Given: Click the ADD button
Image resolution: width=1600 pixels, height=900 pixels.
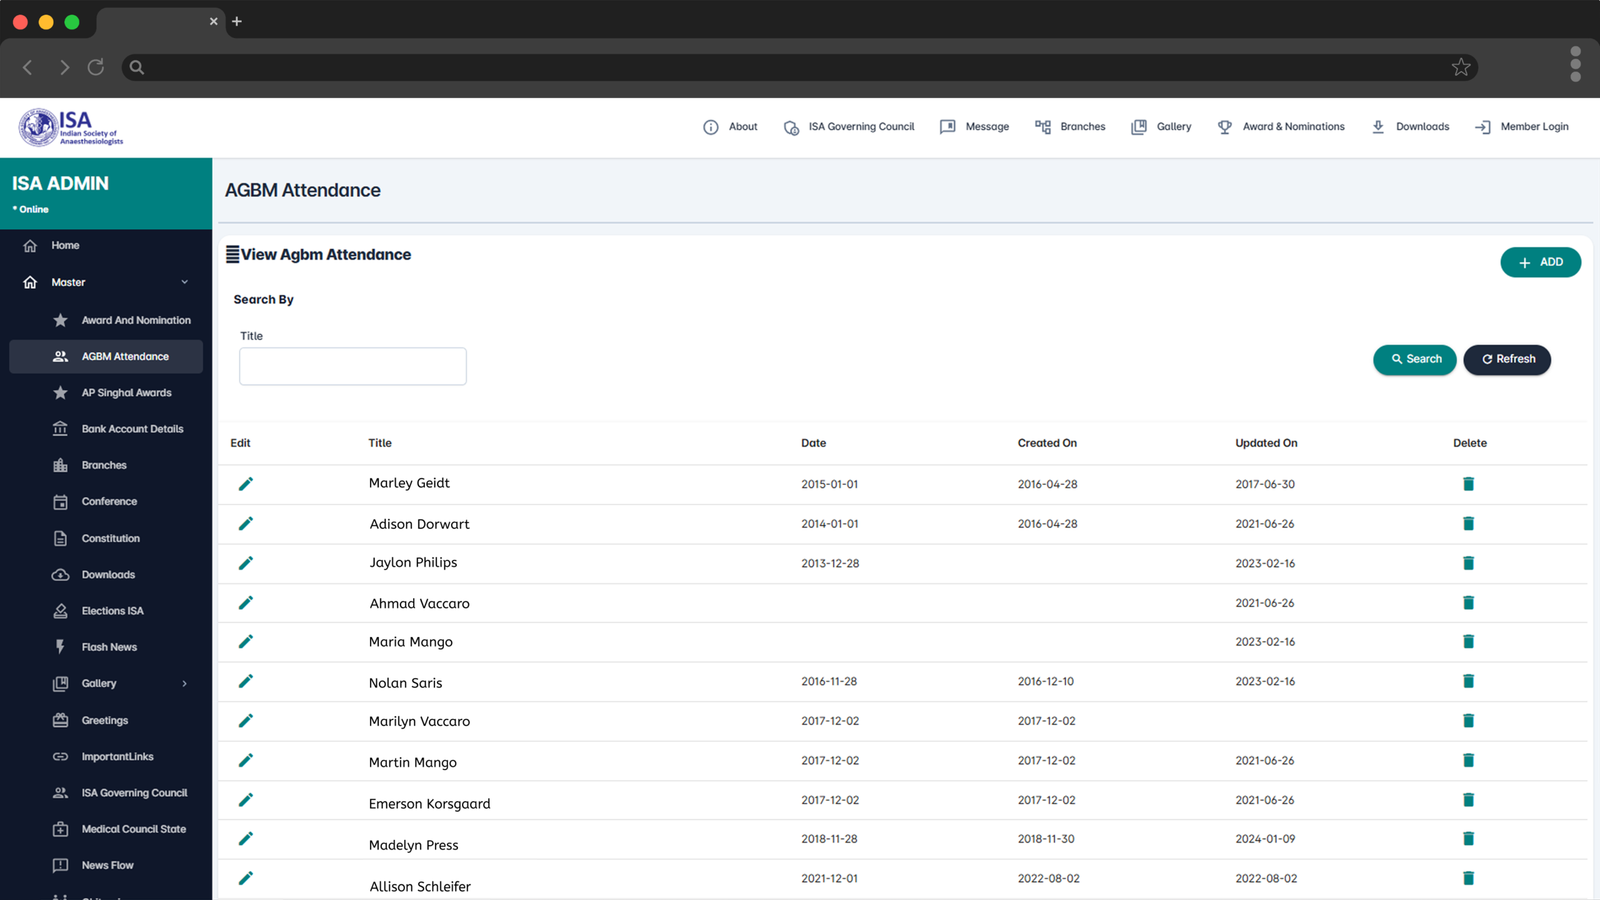Looking at the screenshot, I should click(1540, 262).
